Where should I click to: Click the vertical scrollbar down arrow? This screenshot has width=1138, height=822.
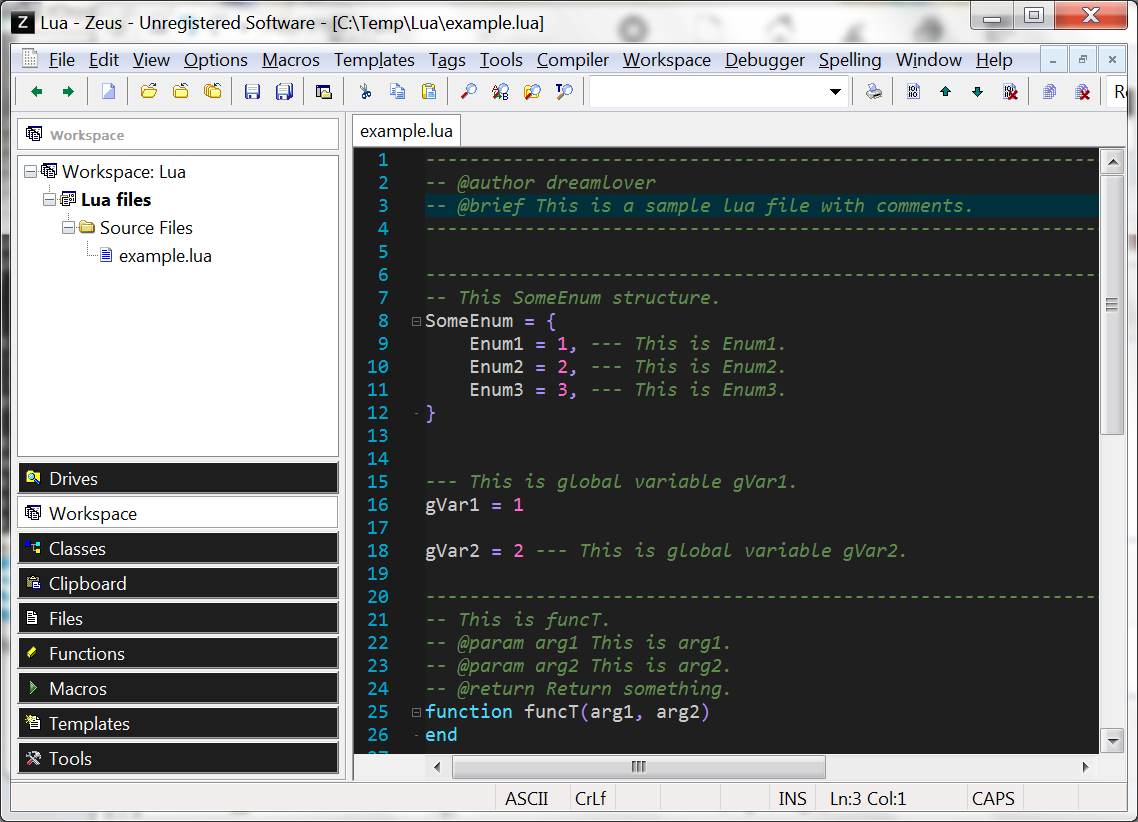(x=1112, y=741)
